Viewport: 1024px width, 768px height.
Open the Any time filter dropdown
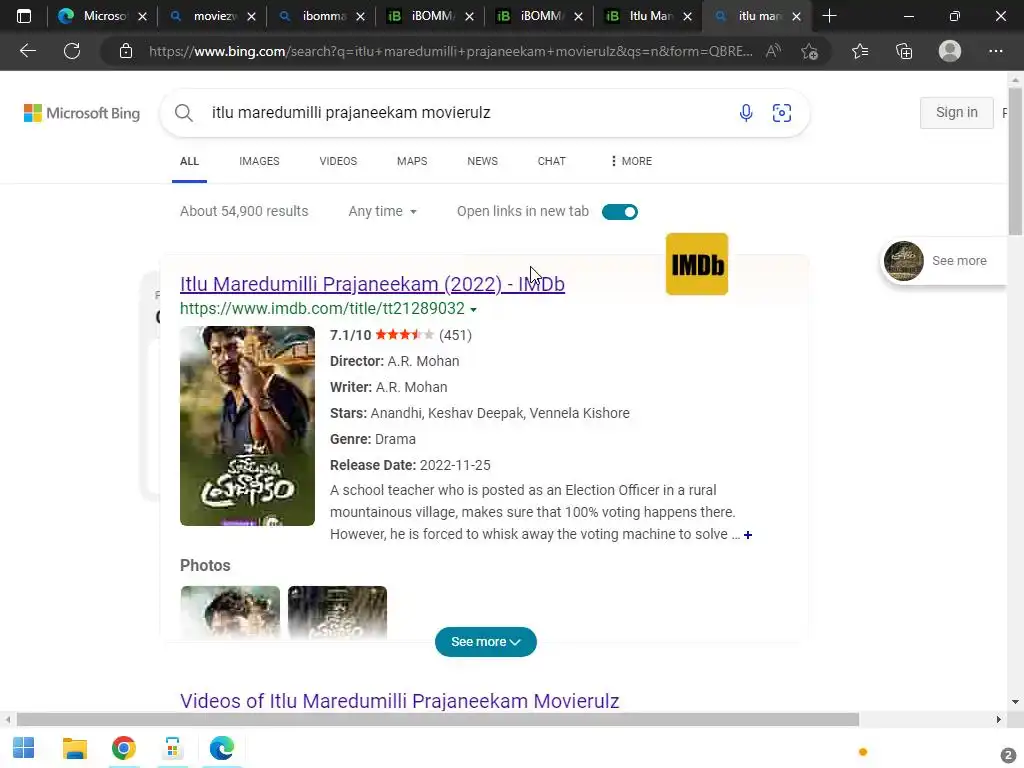[382, 212]
